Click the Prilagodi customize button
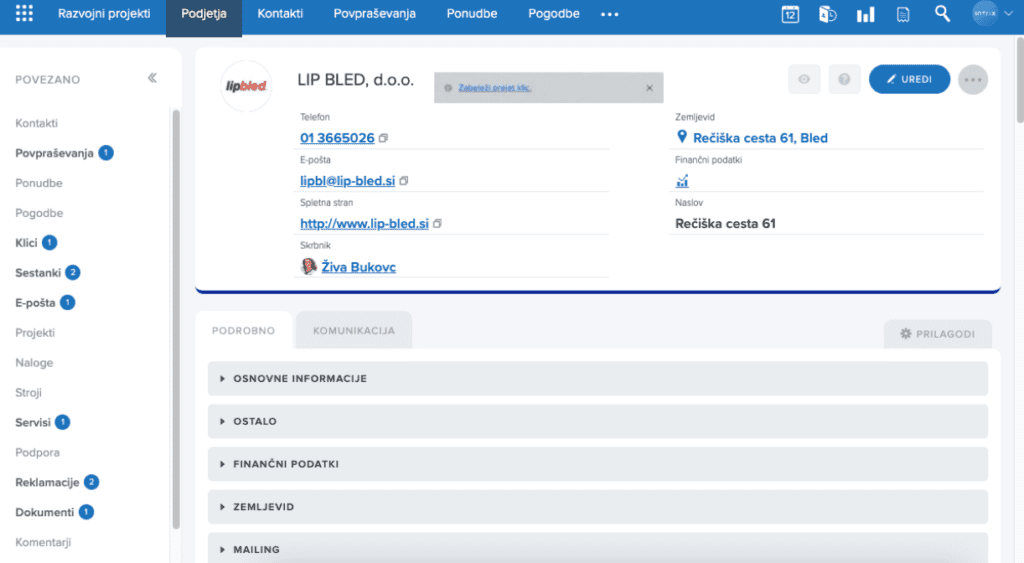 coord(938,334)
